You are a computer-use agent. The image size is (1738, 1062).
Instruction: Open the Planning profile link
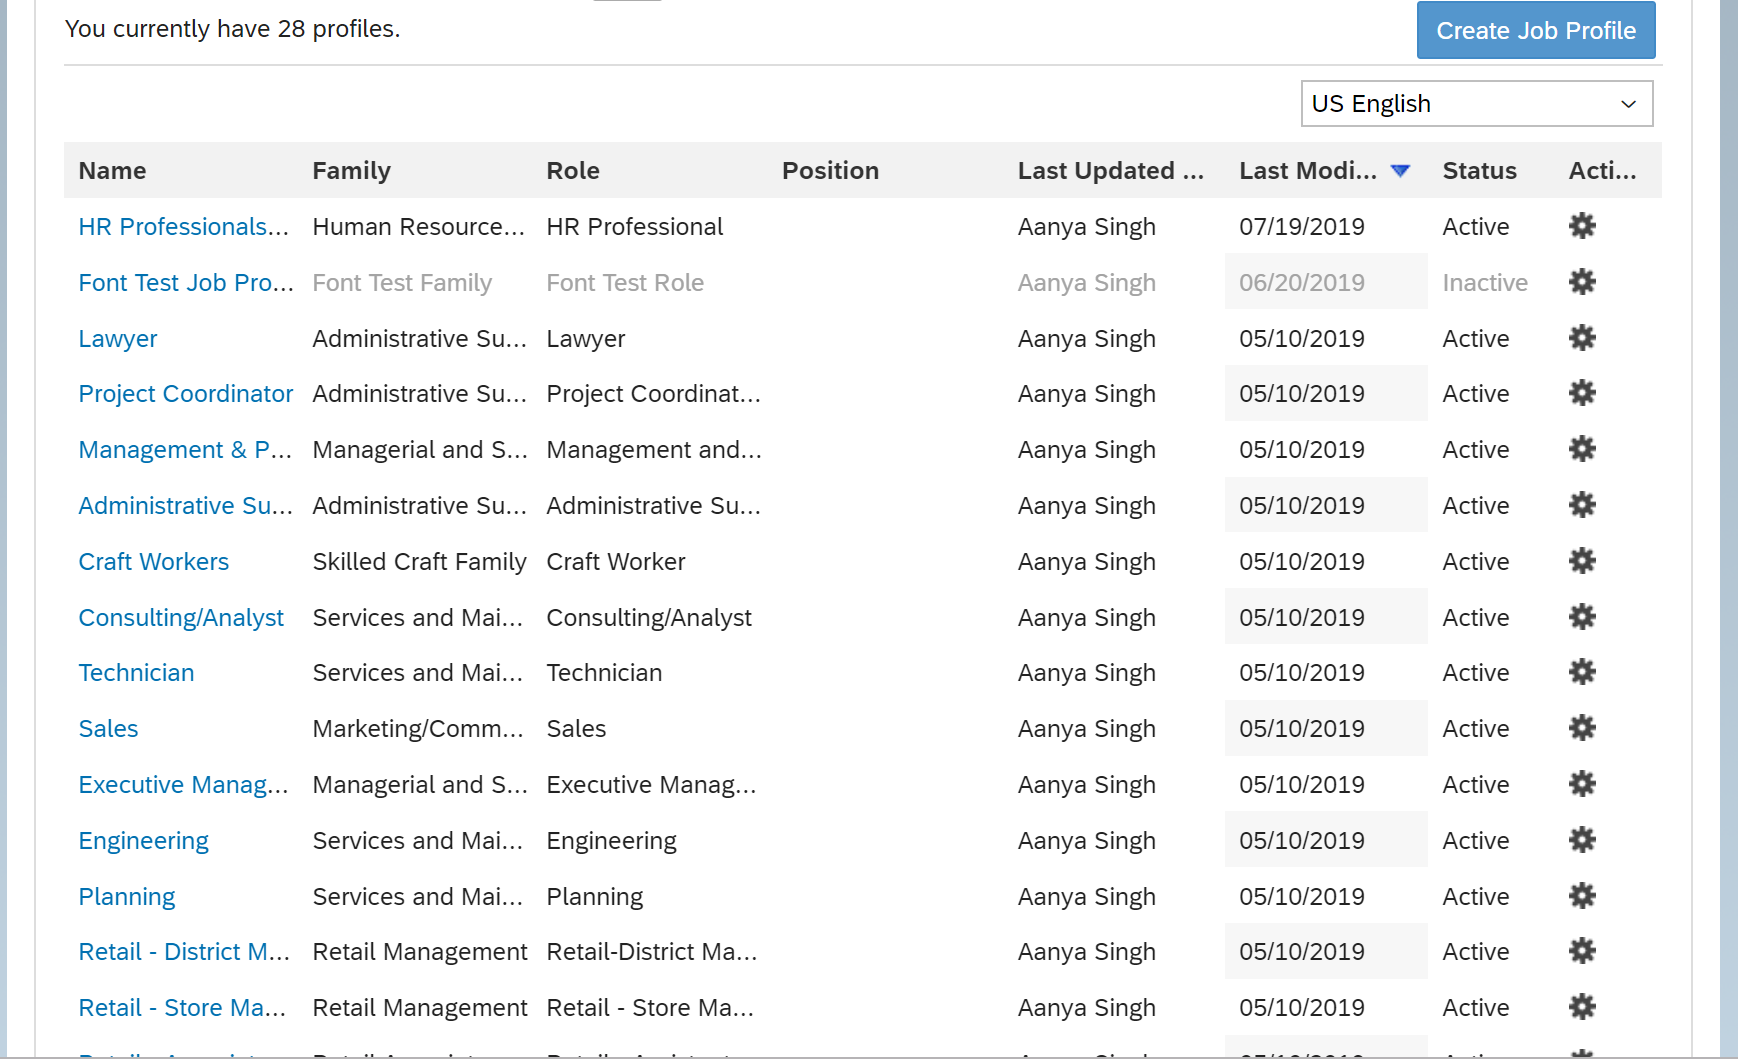pos(127,897)
